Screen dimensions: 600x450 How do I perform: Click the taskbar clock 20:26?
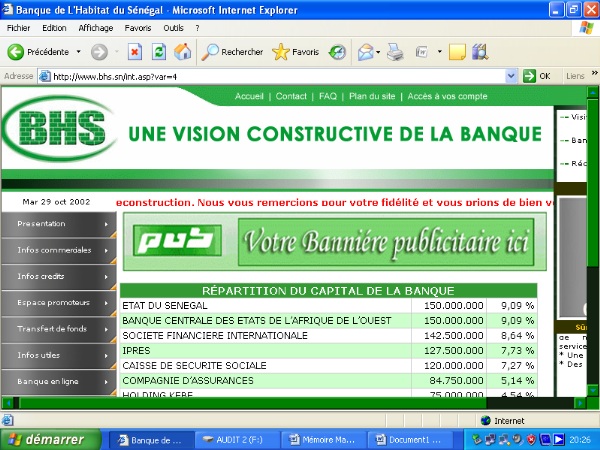pos(580,440)
